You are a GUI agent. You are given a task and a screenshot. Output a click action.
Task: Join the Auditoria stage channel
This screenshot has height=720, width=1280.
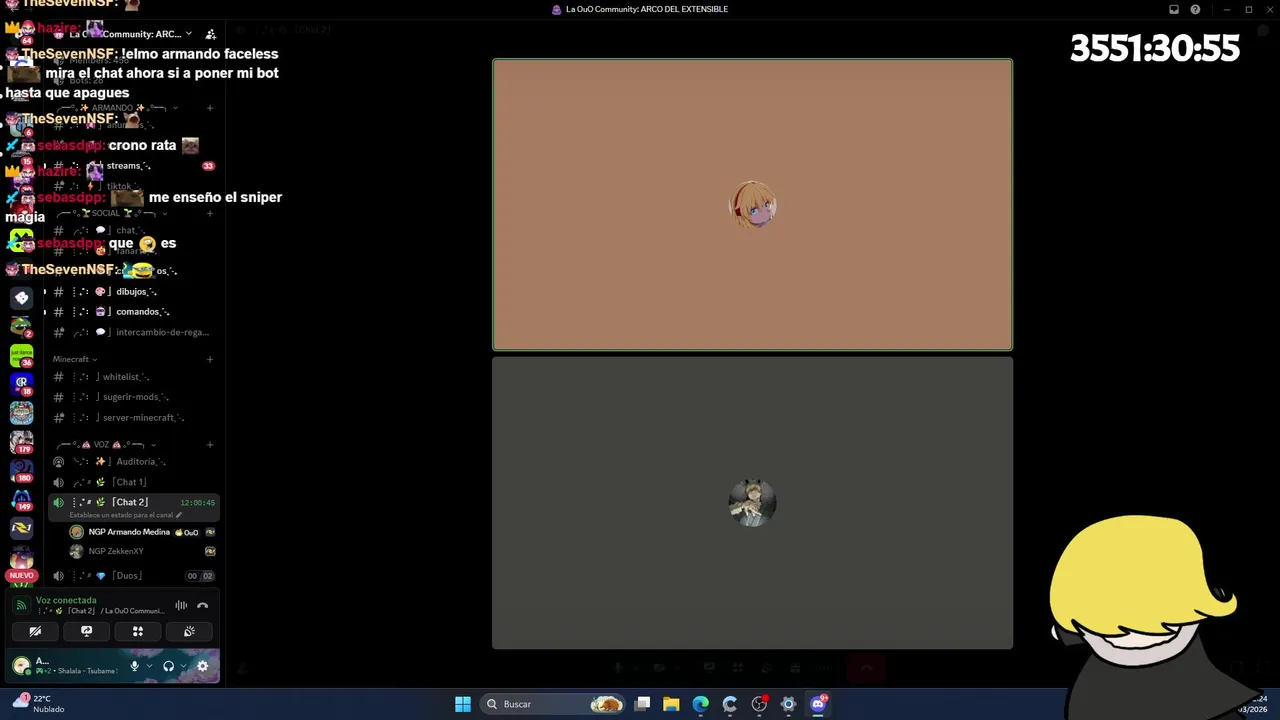pyautogui.click(x=133, y=461)
